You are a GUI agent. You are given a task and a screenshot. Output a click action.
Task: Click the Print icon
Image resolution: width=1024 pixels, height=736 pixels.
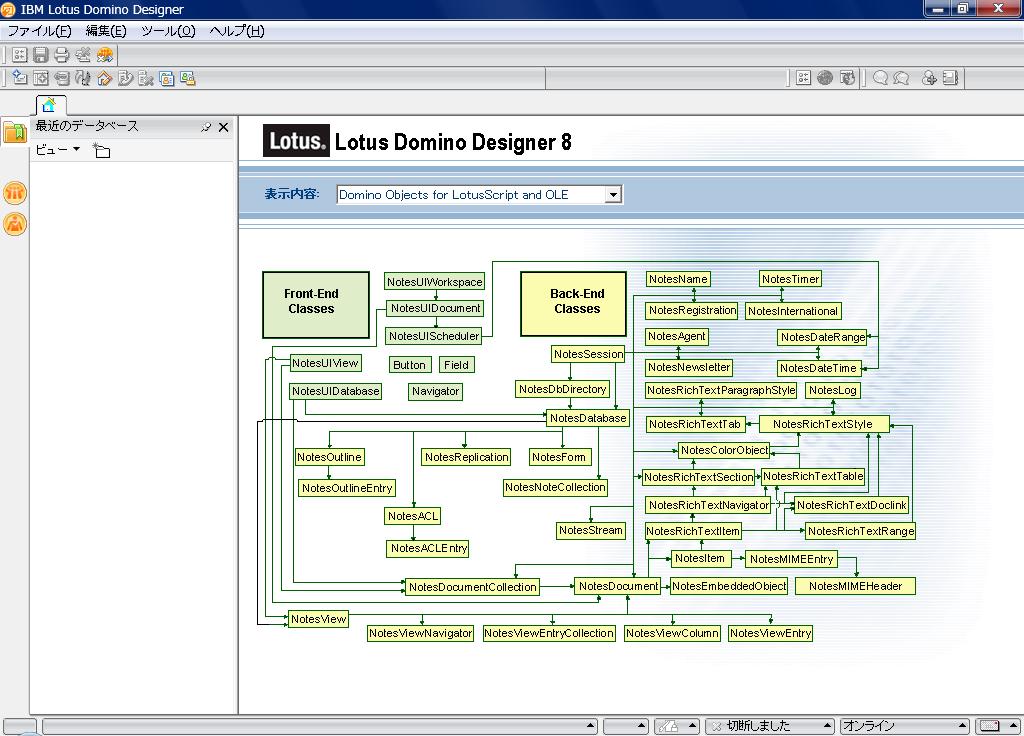[x=62, y=55]
